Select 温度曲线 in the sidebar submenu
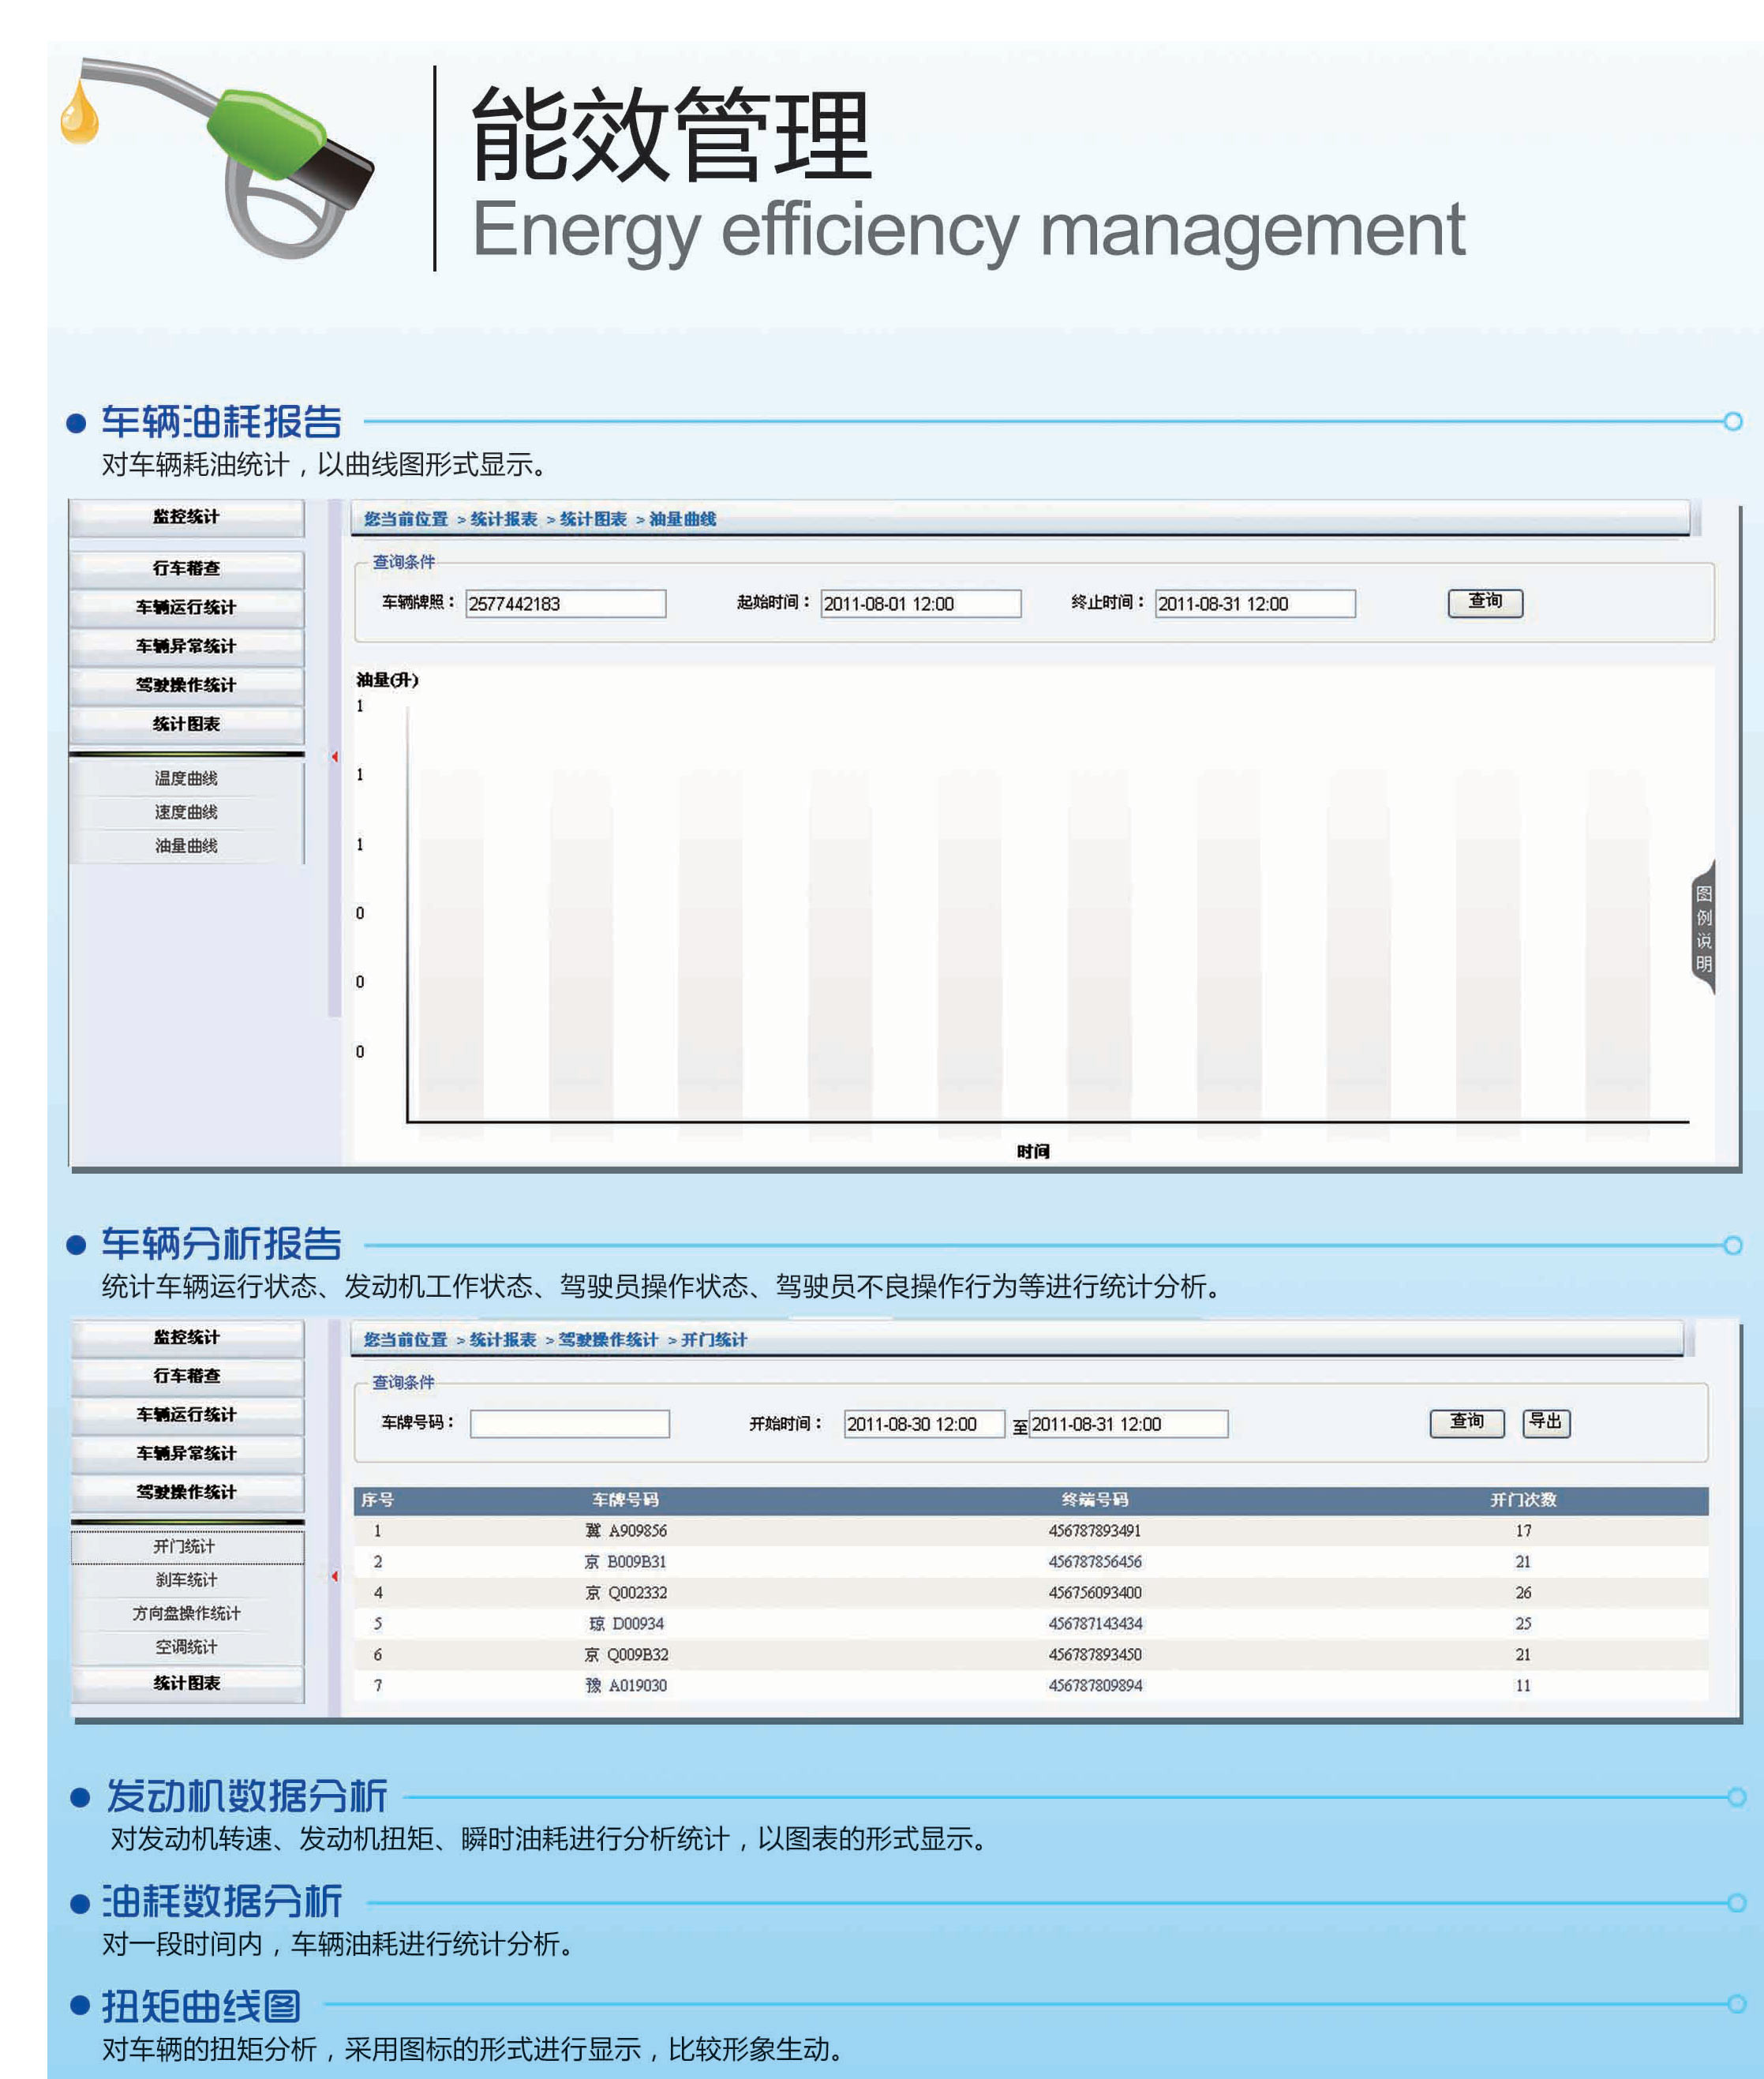 [186, 778]
